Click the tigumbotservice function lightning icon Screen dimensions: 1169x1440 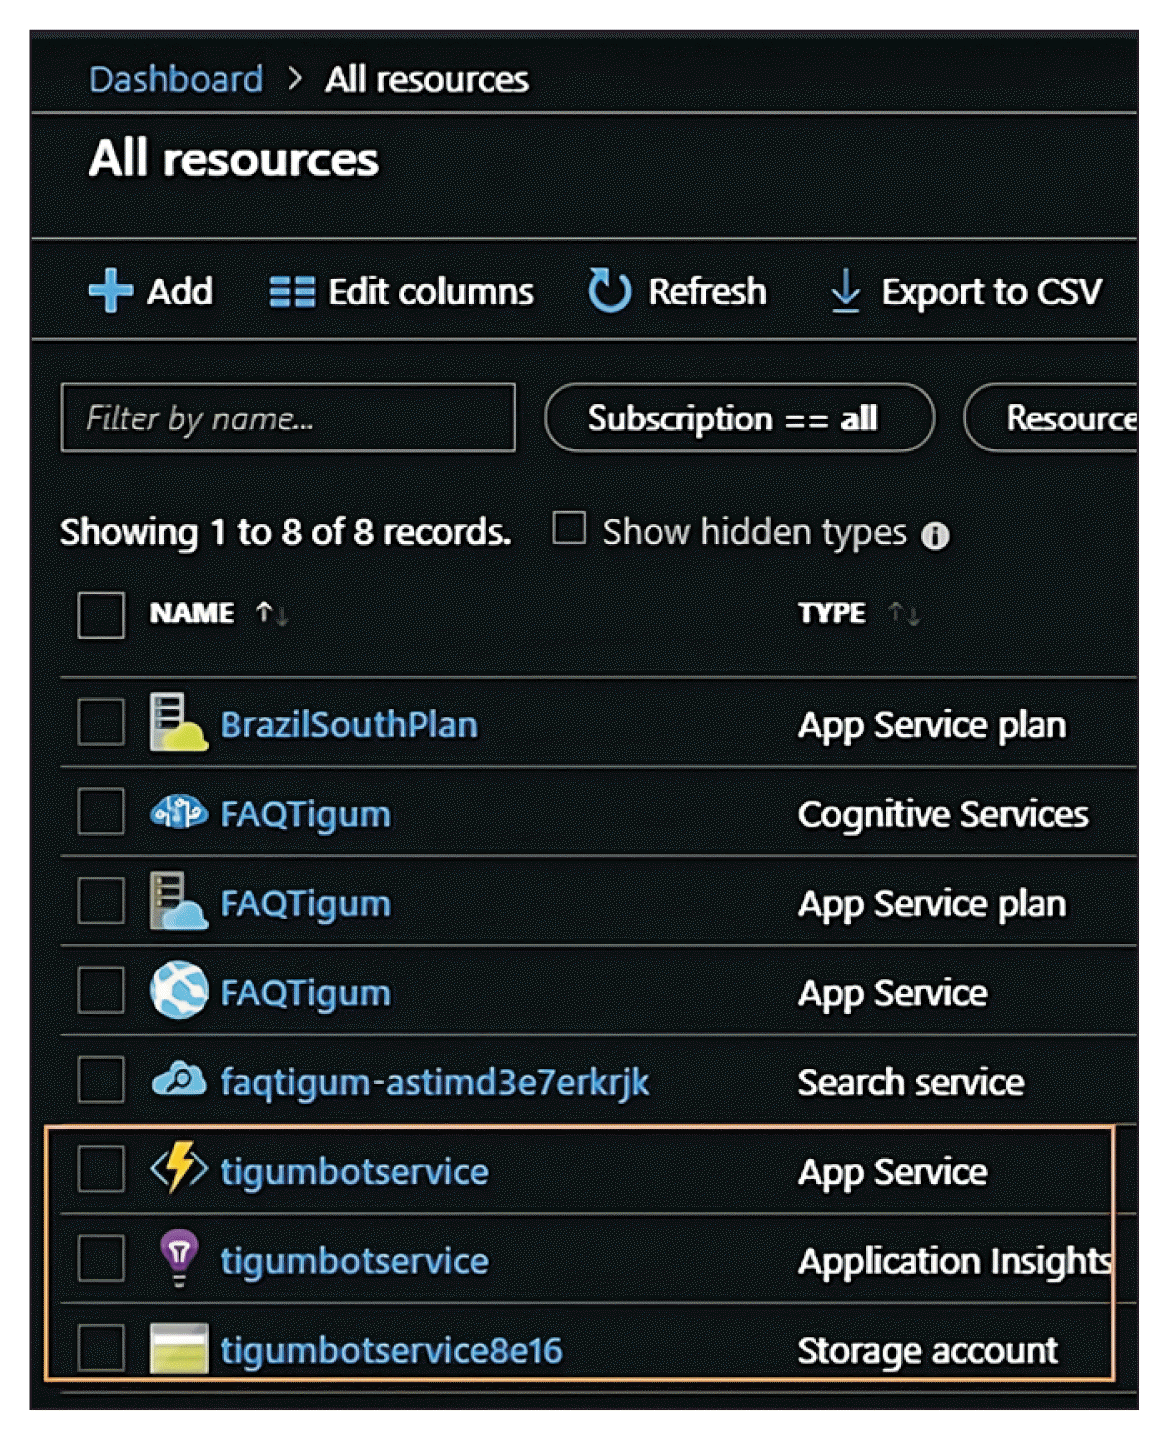(178, 1169)
